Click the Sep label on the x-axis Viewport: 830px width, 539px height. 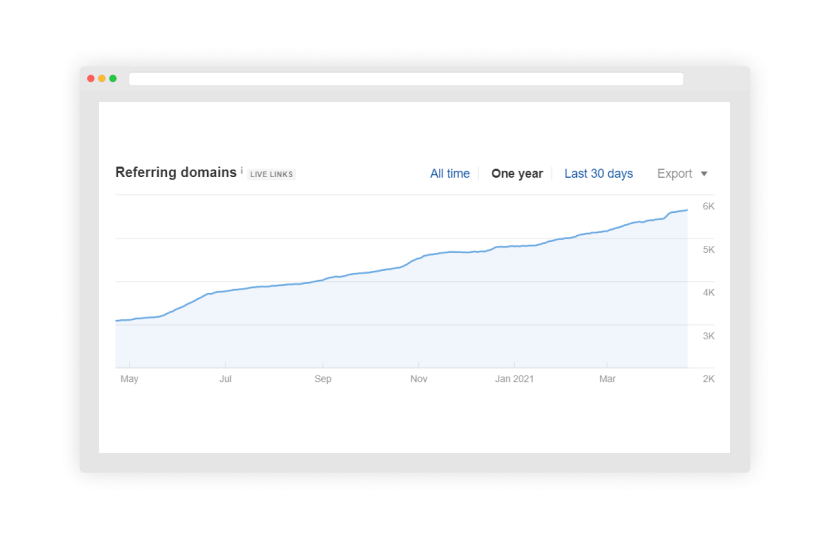323,379
